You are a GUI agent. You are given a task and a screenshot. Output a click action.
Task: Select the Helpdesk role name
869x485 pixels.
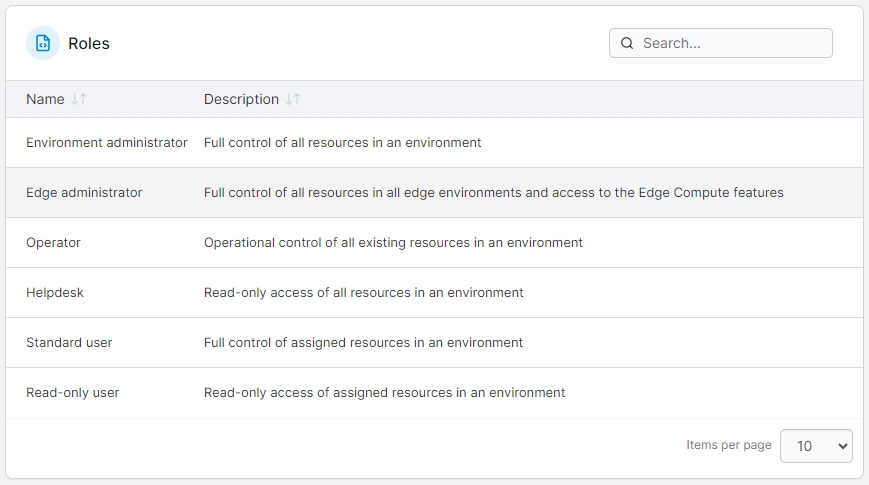55,293
